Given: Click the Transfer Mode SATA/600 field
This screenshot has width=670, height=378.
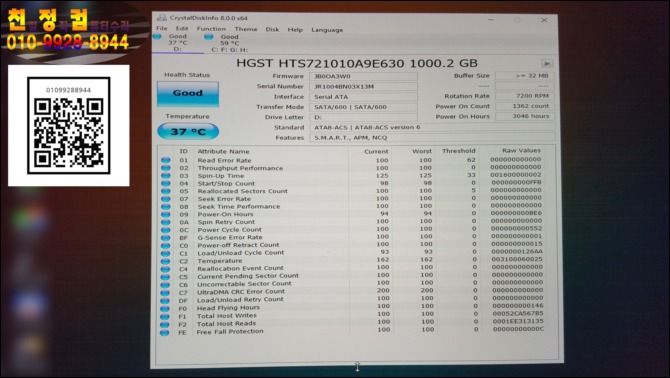Looking at the screenshot, I should 363,107.
